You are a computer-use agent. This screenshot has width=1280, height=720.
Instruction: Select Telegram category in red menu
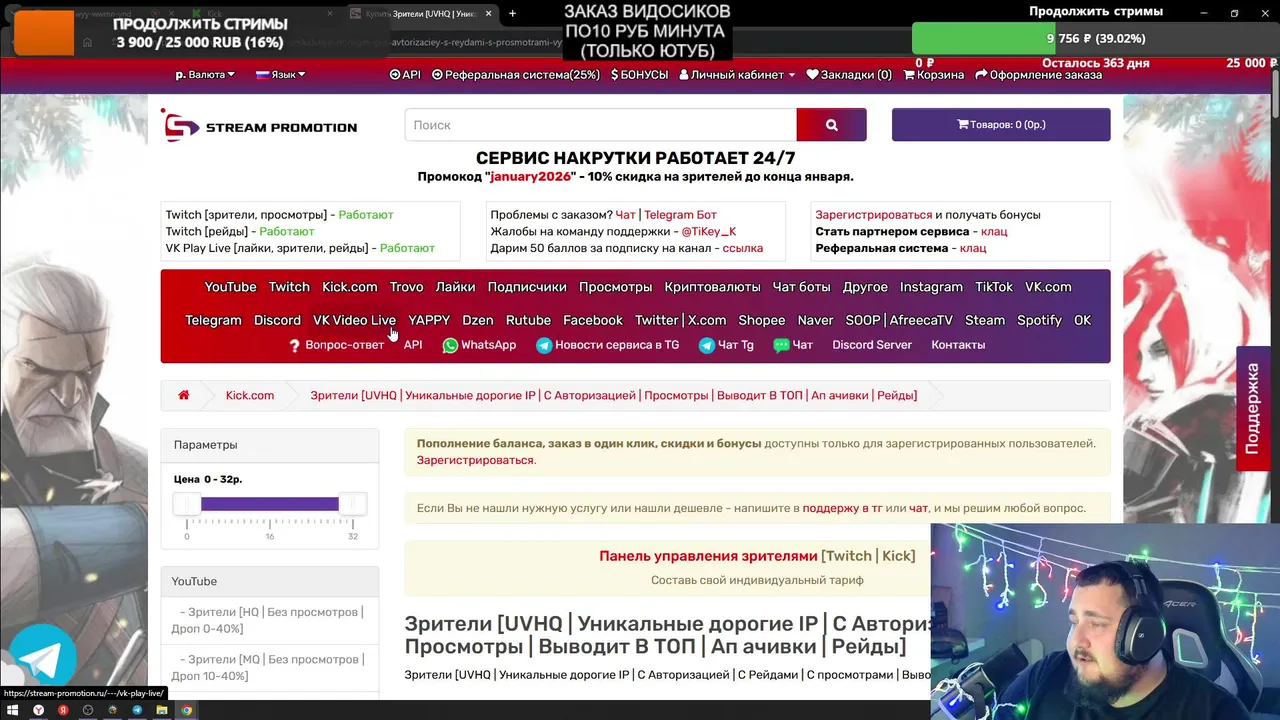(x=213, y=320)
